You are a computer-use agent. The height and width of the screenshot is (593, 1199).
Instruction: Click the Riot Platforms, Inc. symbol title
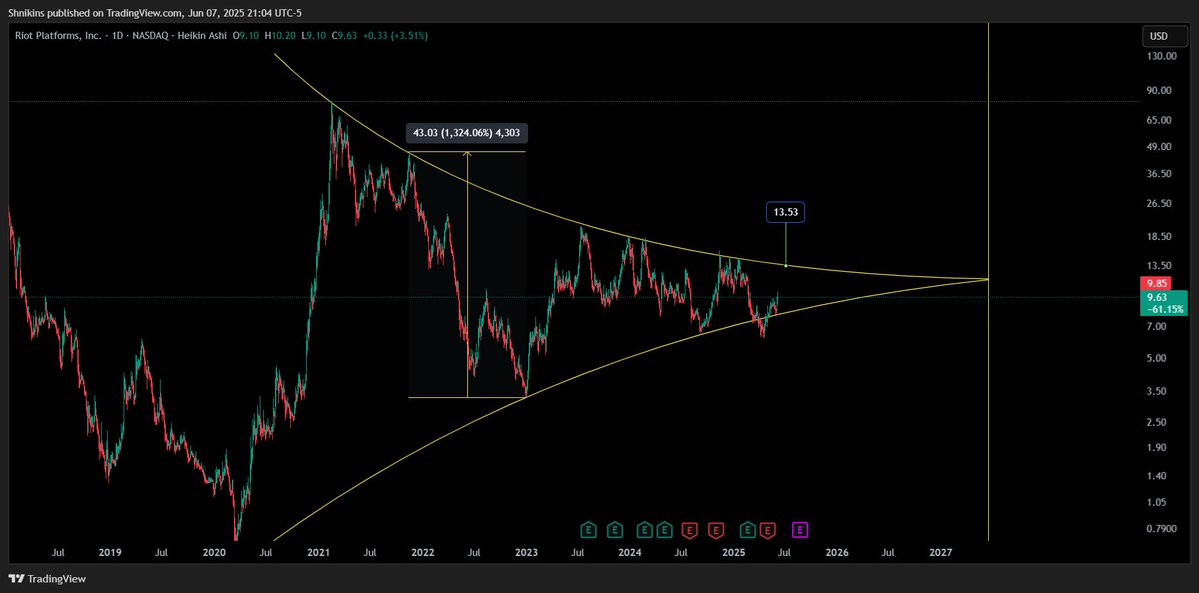pyautogui.click(x=58, y=35)
